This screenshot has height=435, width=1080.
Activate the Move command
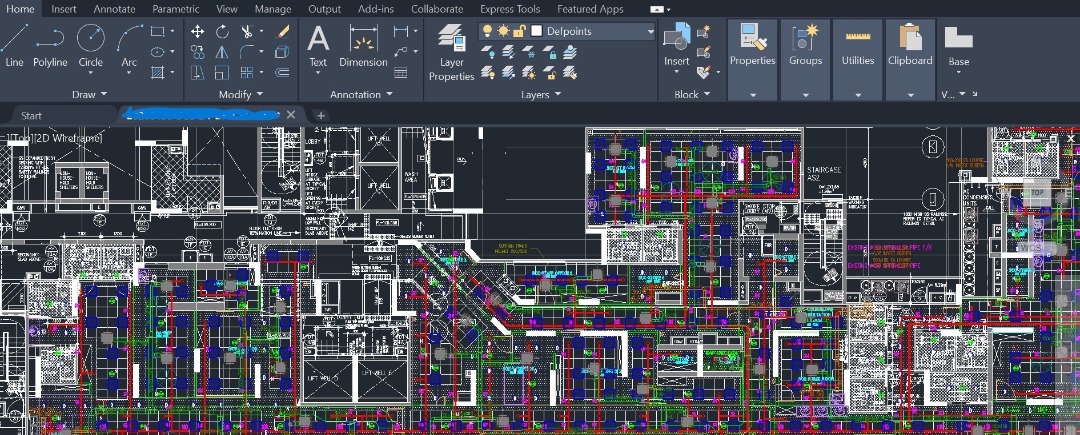pyautogui.click(x=198, y=32)
